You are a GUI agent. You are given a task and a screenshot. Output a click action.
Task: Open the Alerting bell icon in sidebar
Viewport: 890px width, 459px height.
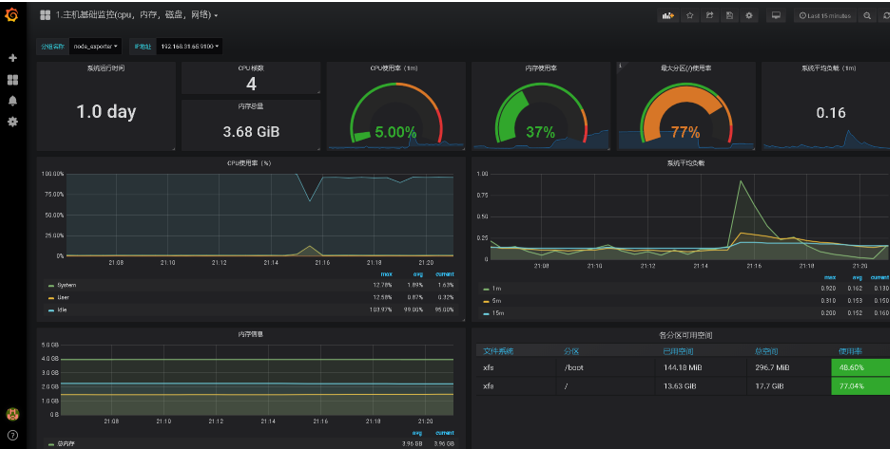pyautogui.click(x=12, y=100)
